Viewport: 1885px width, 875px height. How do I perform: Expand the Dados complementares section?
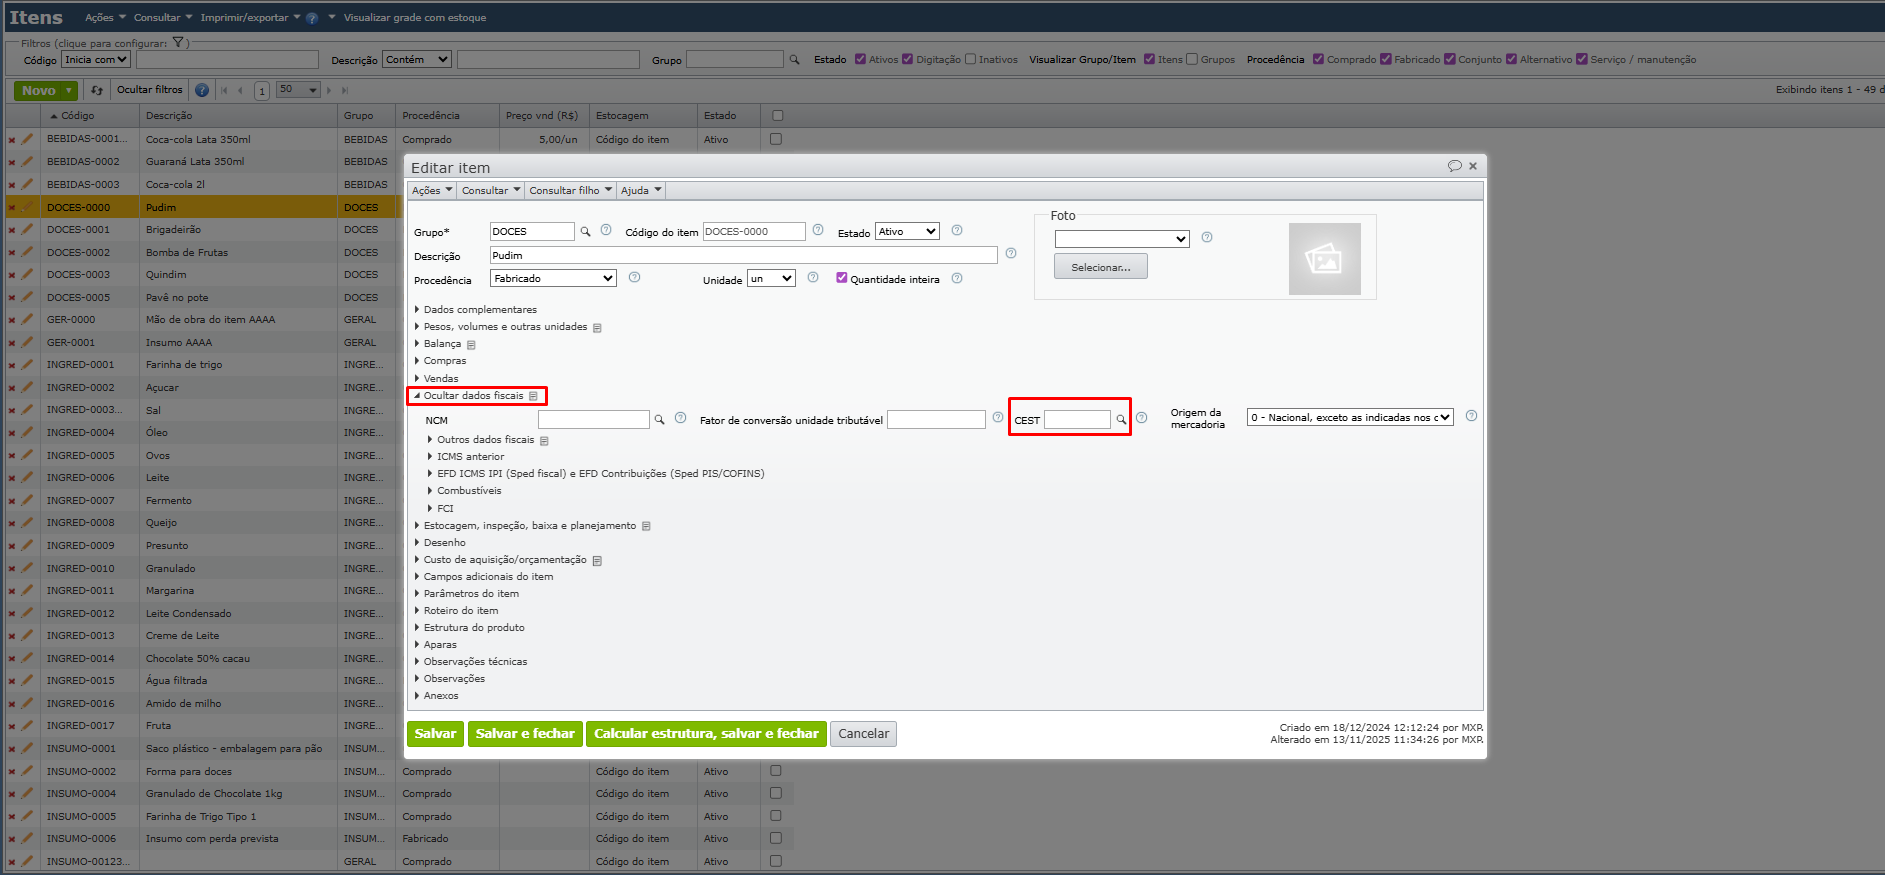tap(476, 310)
